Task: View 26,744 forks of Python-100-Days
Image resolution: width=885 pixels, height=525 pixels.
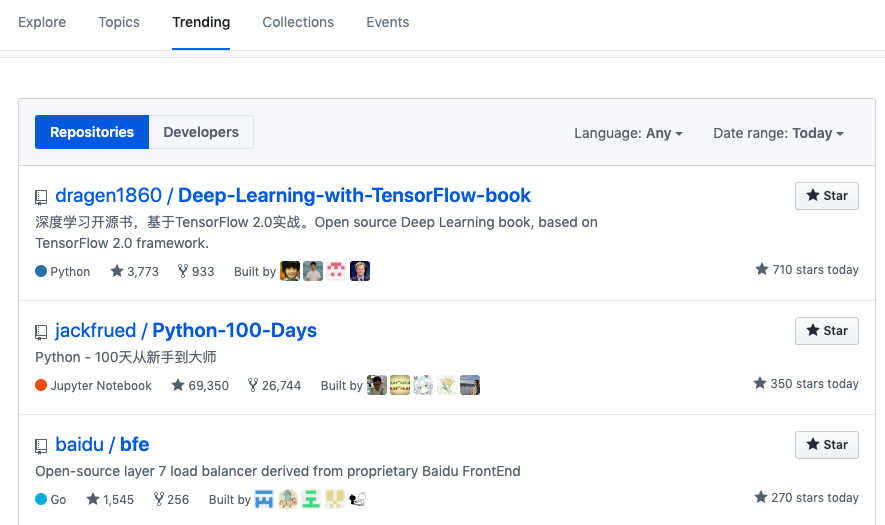Action: point(274,386)
